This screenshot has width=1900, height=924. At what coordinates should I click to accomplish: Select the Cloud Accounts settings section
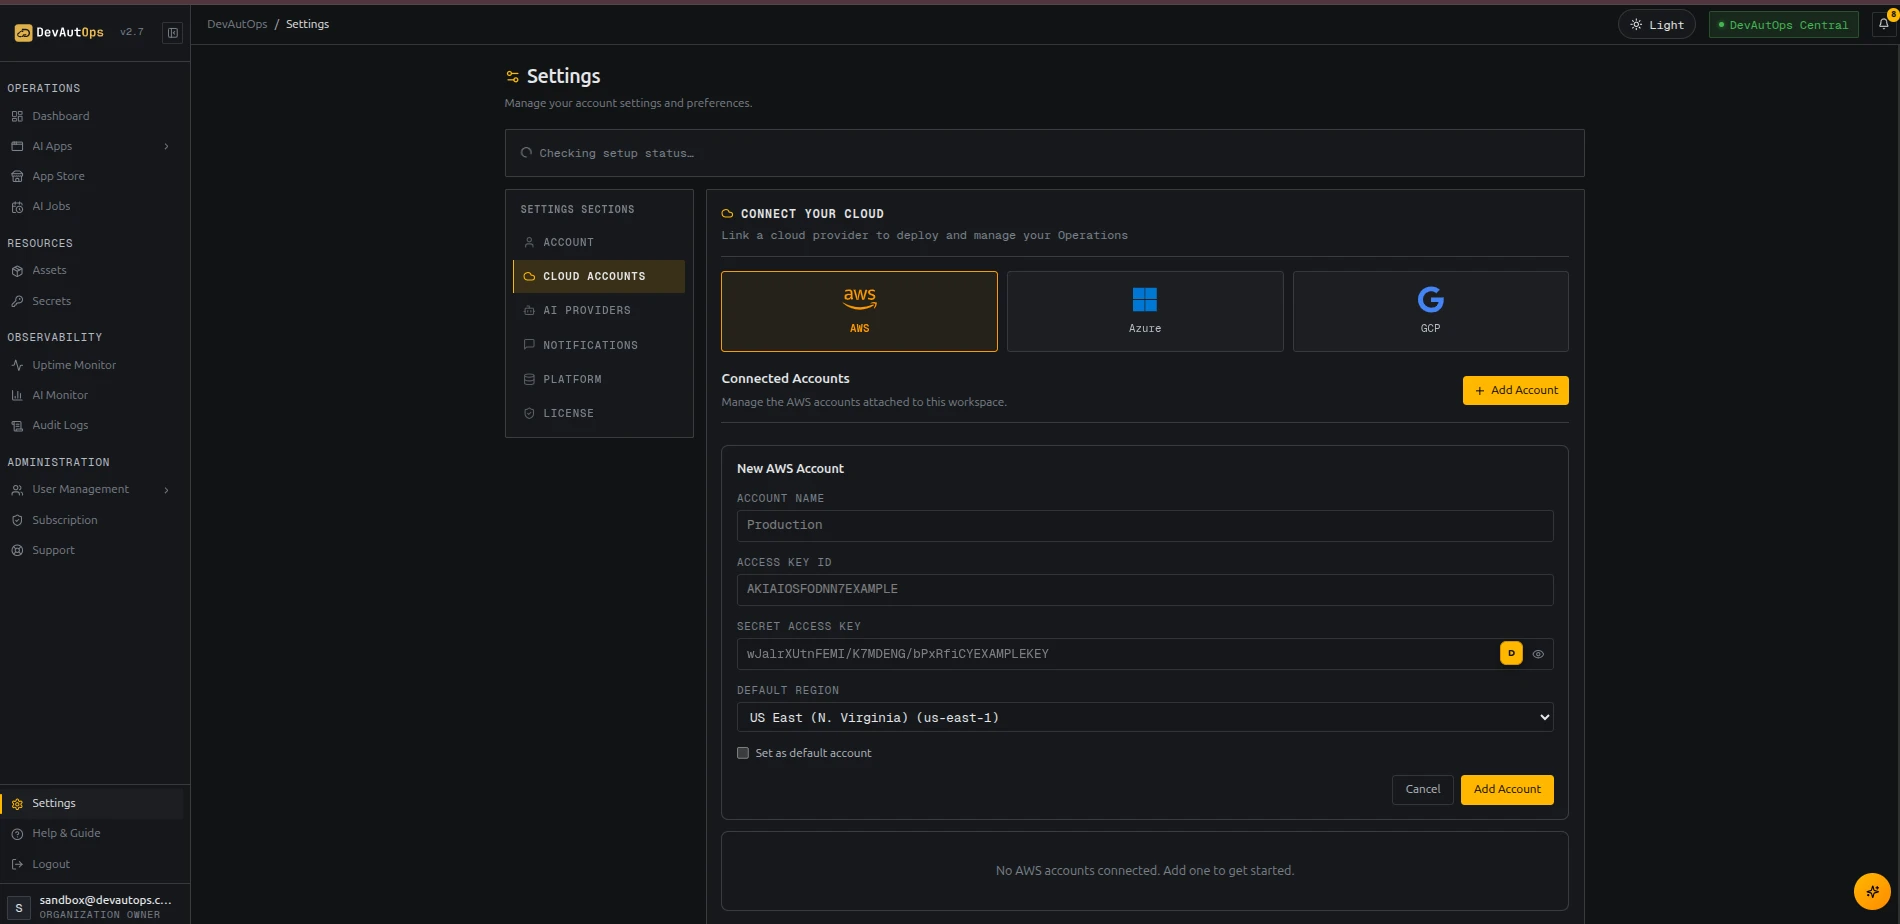[599, 276]
